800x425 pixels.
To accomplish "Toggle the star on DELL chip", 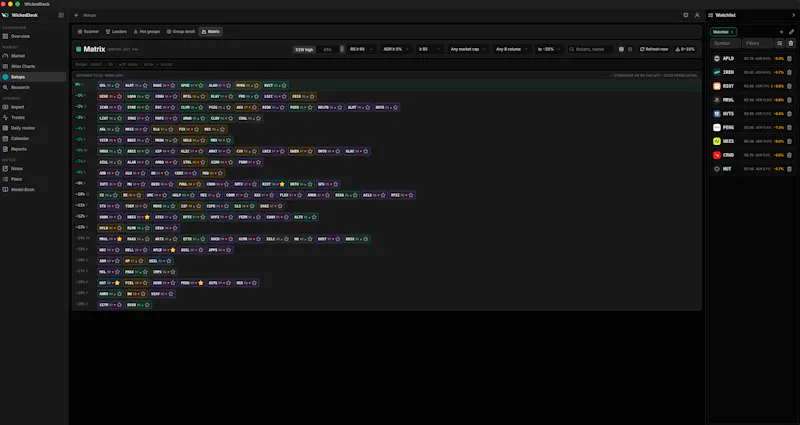I will pyautogui.click(x=147, y=250).
